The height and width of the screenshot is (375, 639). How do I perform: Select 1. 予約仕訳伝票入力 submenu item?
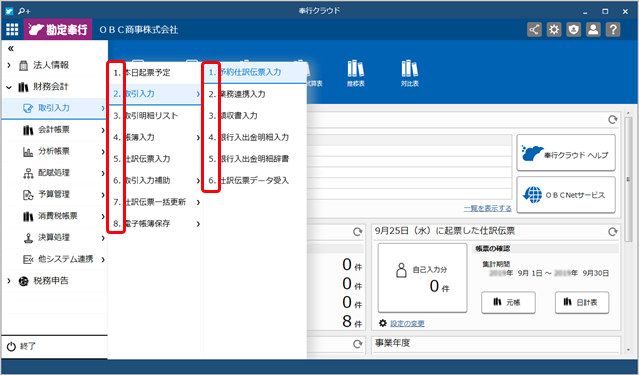tap(255, 73)
